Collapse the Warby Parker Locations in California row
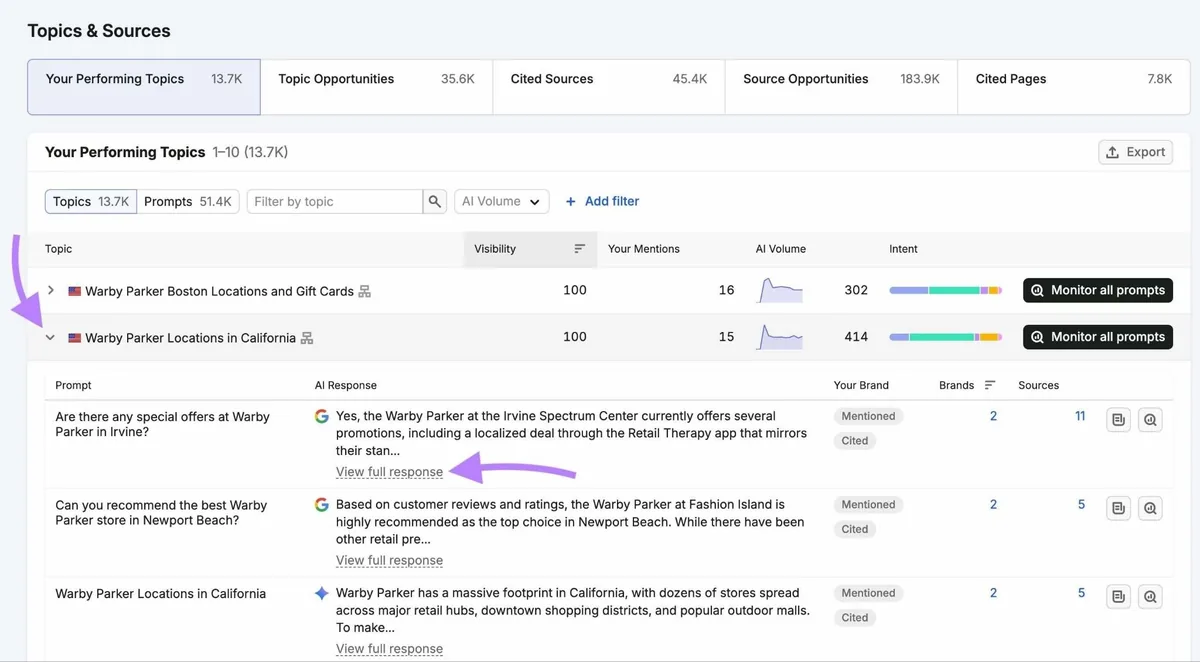The image size is (1200, 662). [51, 337]
